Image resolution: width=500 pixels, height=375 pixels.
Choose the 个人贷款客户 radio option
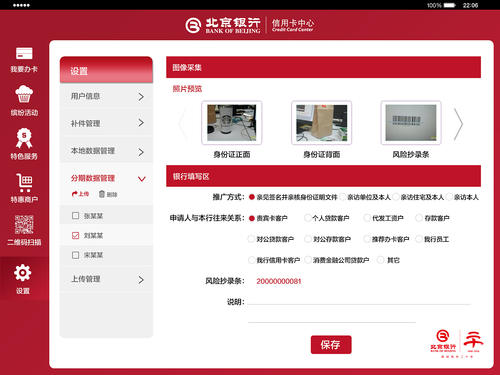(308, 218)
